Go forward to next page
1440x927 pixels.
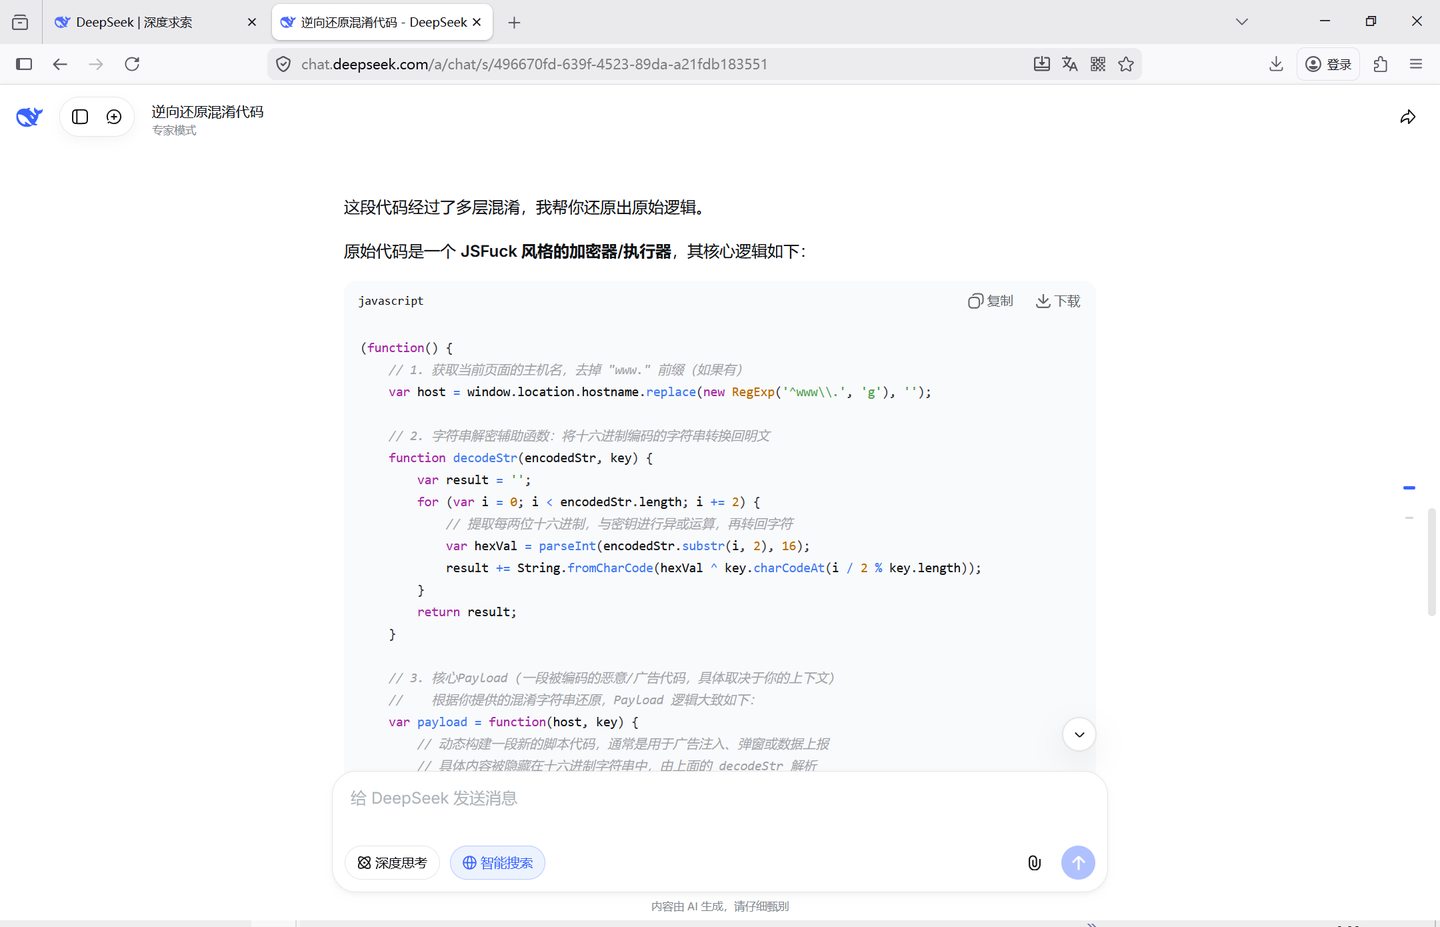pyautogui.click(x=96, y=64)
